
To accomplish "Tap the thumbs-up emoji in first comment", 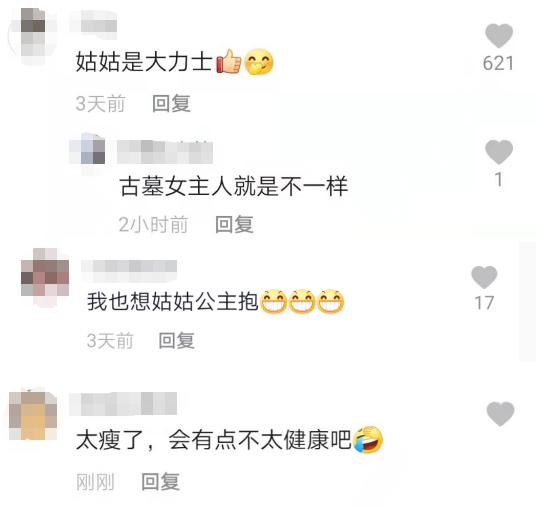I will pos(228,62).
